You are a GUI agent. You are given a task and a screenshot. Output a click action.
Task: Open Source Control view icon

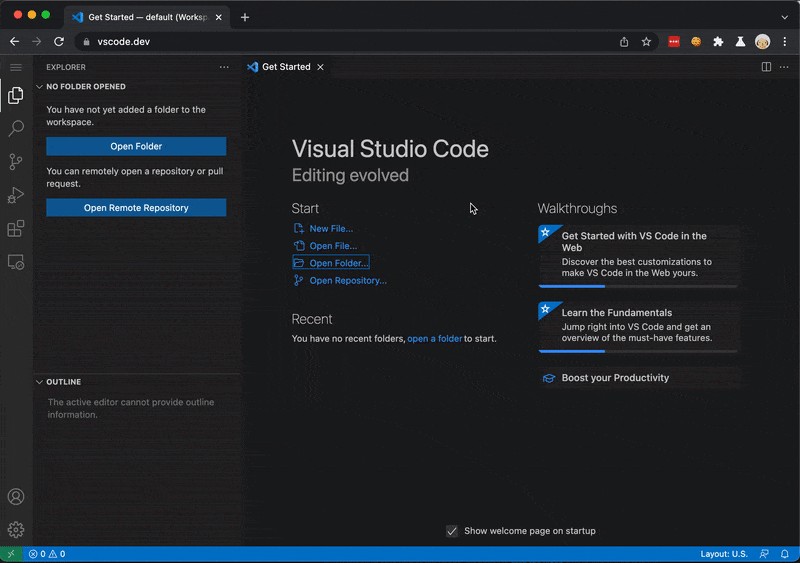[x=16, y=162]
